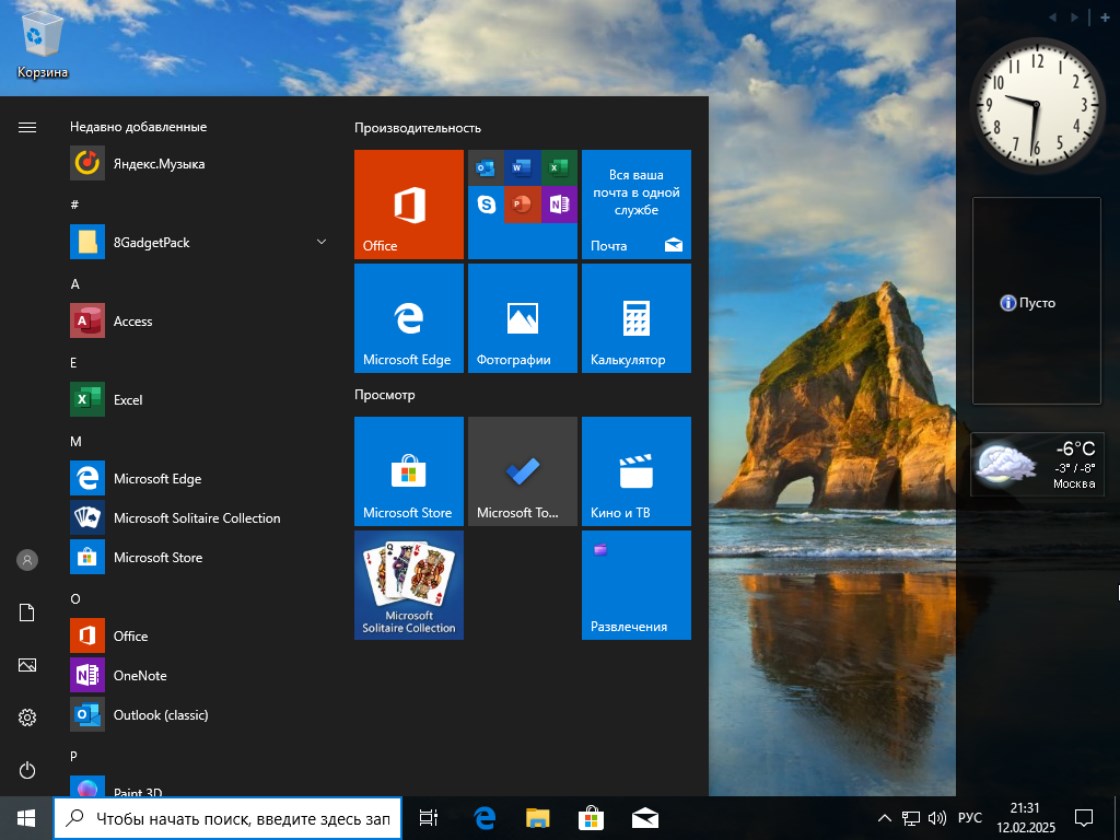Open the Microsoft Solitaire Collection tile
1120x840 pixels.
[409, 585]
